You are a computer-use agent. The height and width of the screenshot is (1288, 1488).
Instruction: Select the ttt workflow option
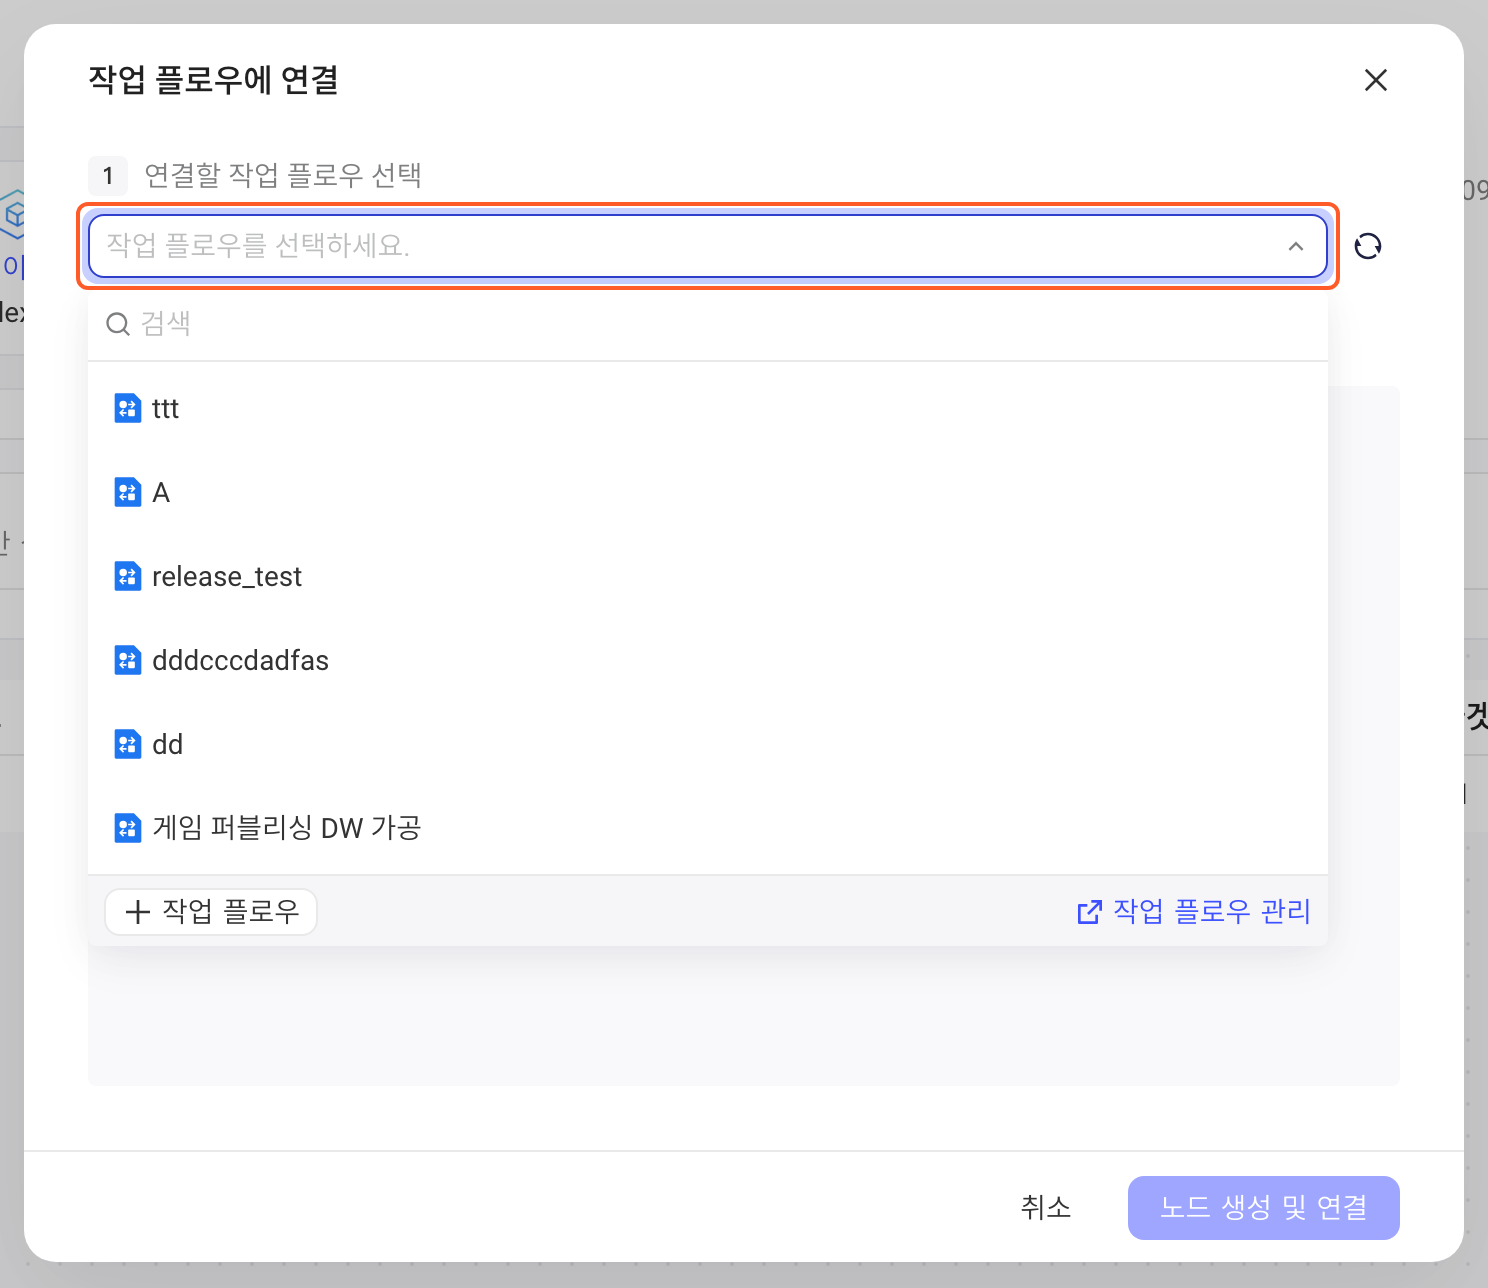tap(708, 408)
